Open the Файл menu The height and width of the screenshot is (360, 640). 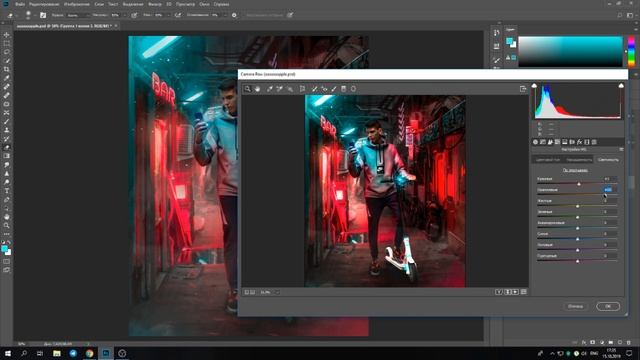click(20, 4)
